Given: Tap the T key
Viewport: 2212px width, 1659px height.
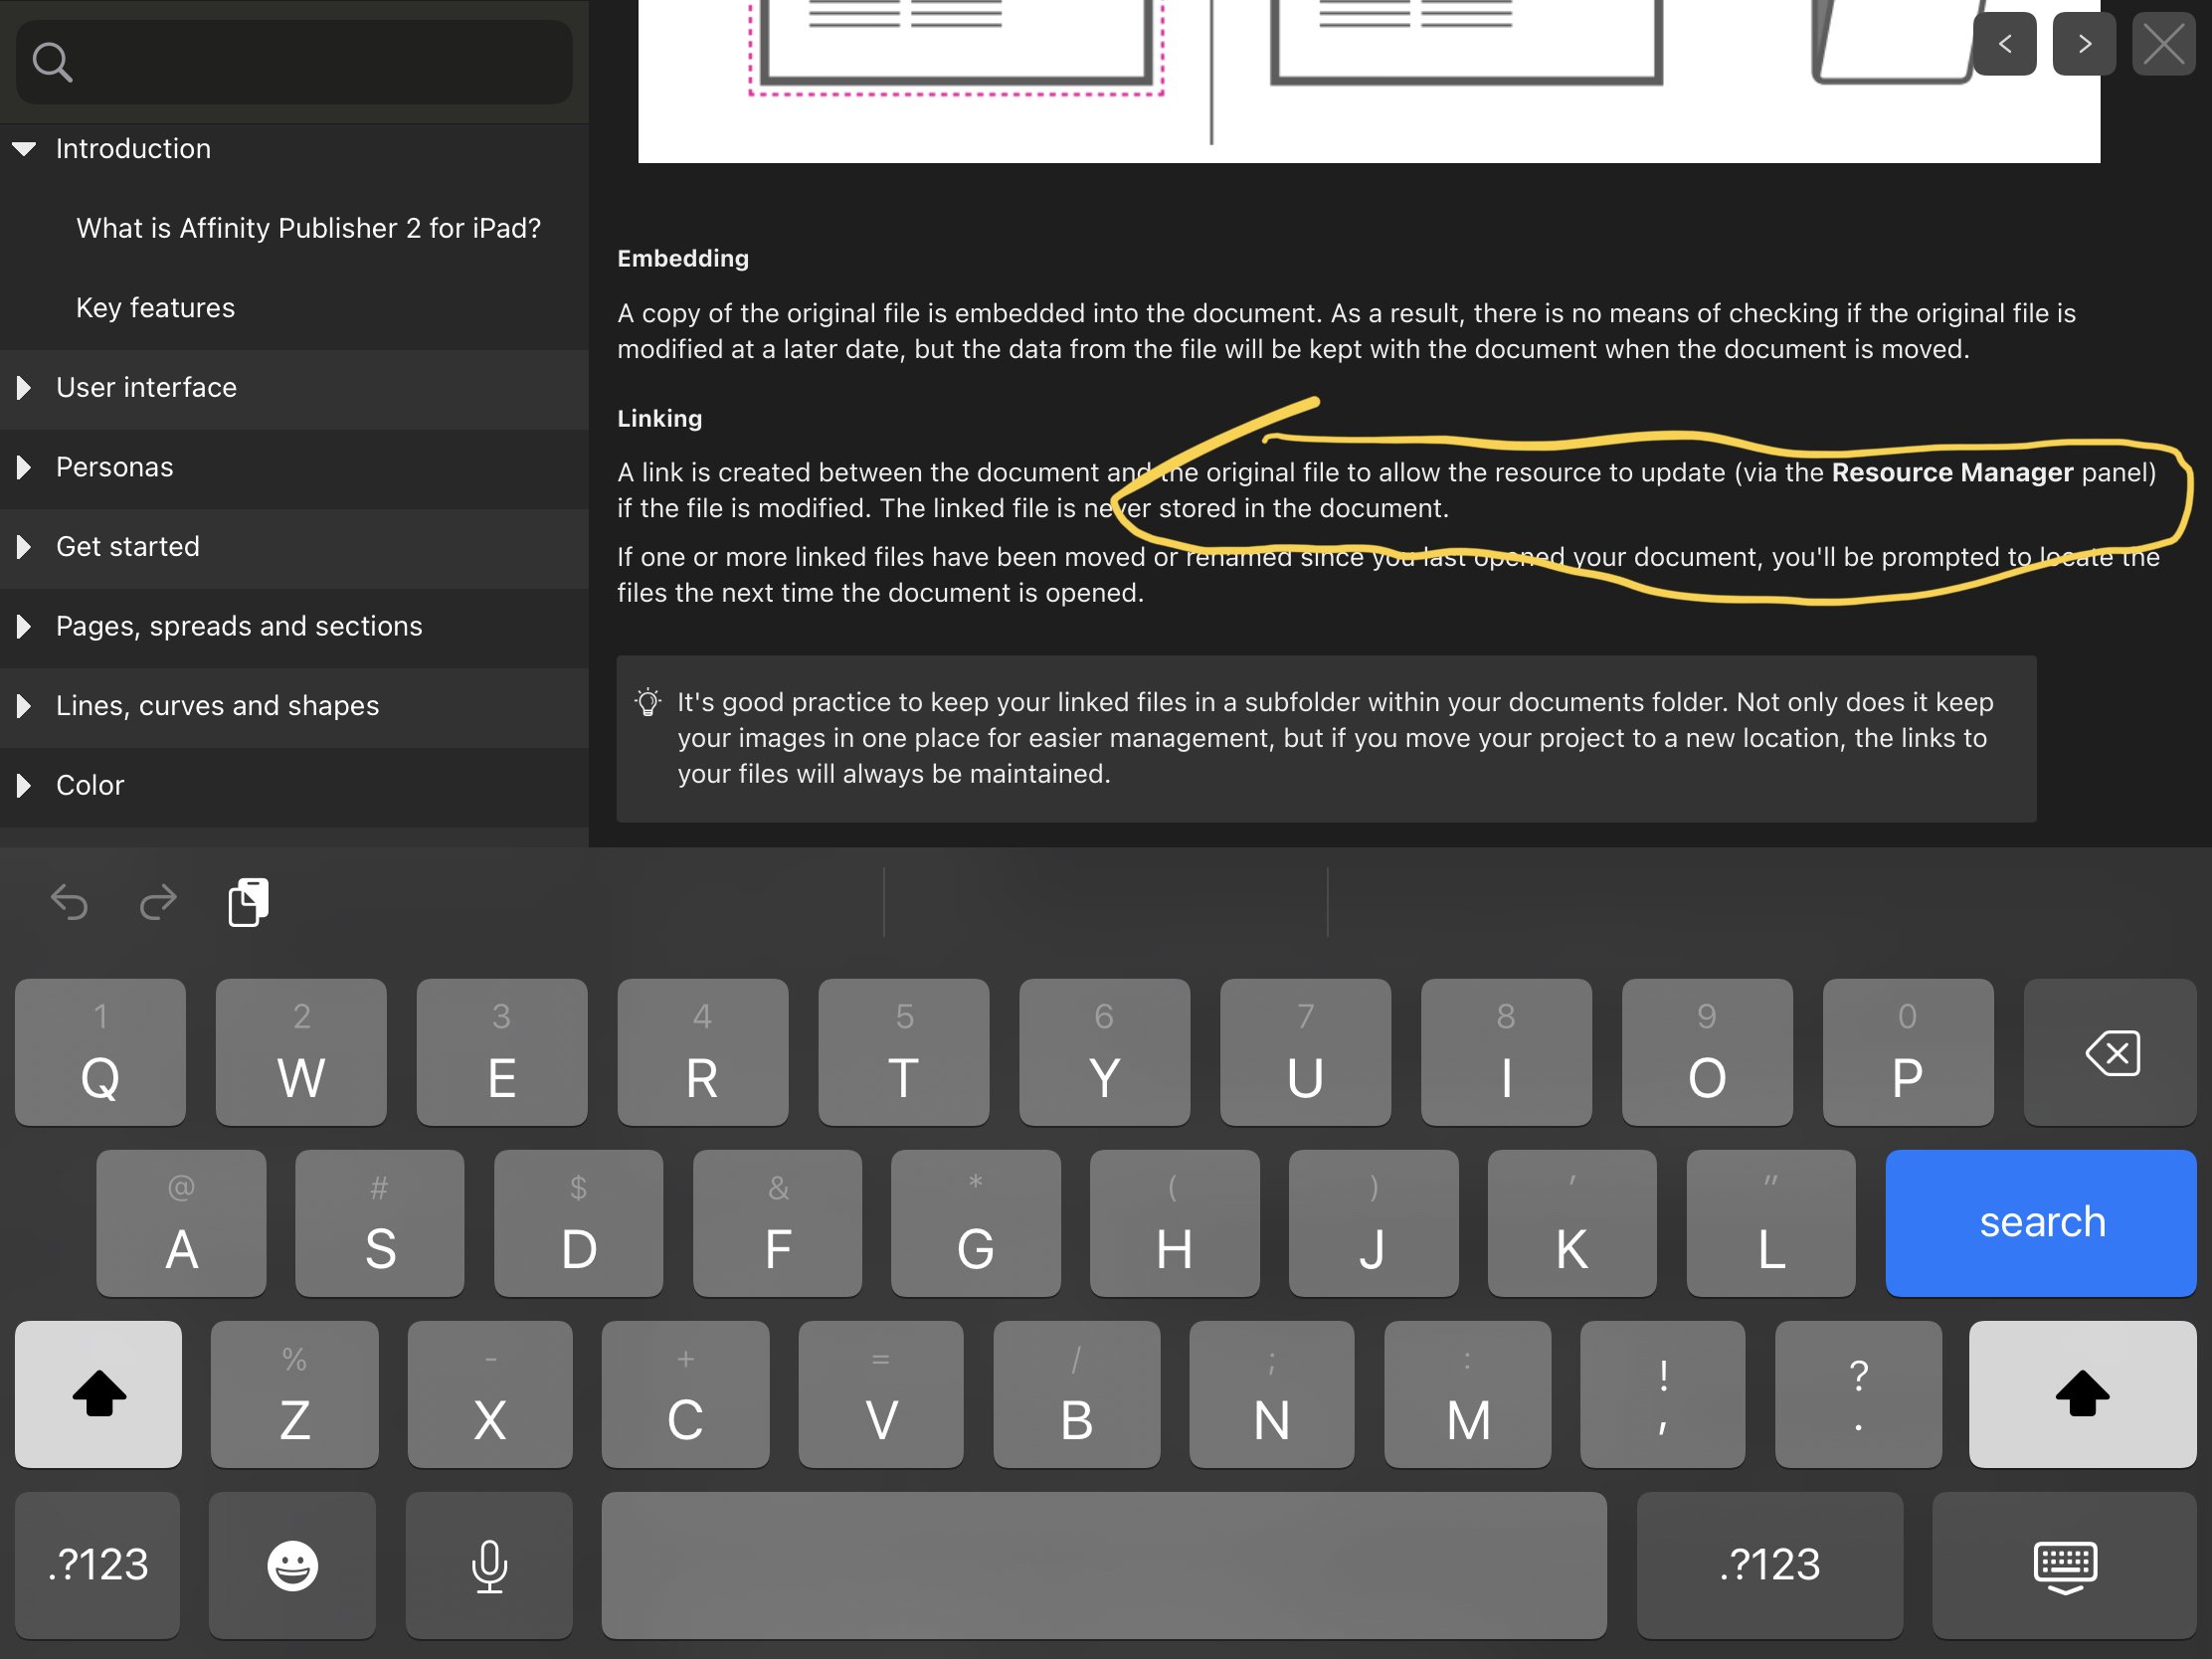Looking at the screenshot, I should coord(904,1052).
